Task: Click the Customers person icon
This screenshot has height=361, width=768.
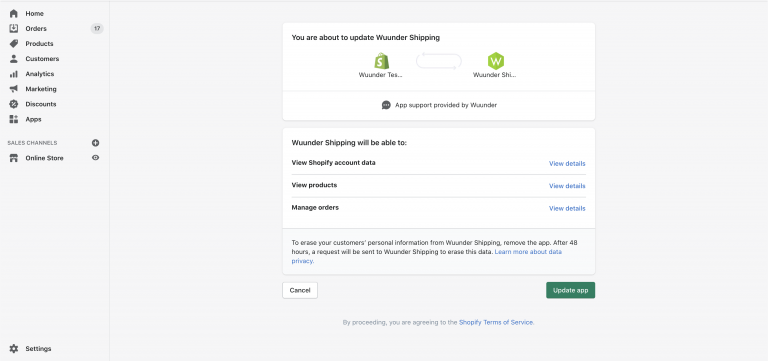Action: [14, 59]
